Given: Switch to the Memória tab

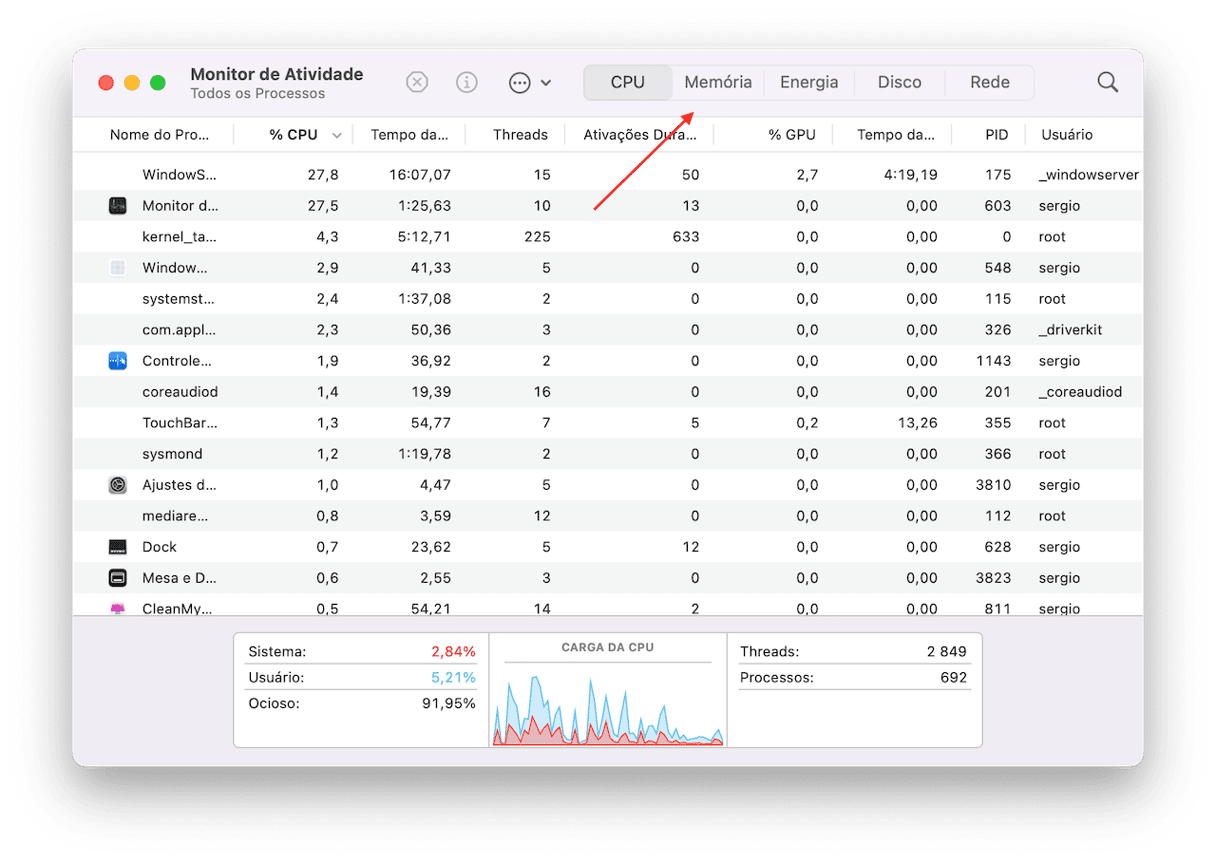Looking at the screenshot, I should [718, 83].
